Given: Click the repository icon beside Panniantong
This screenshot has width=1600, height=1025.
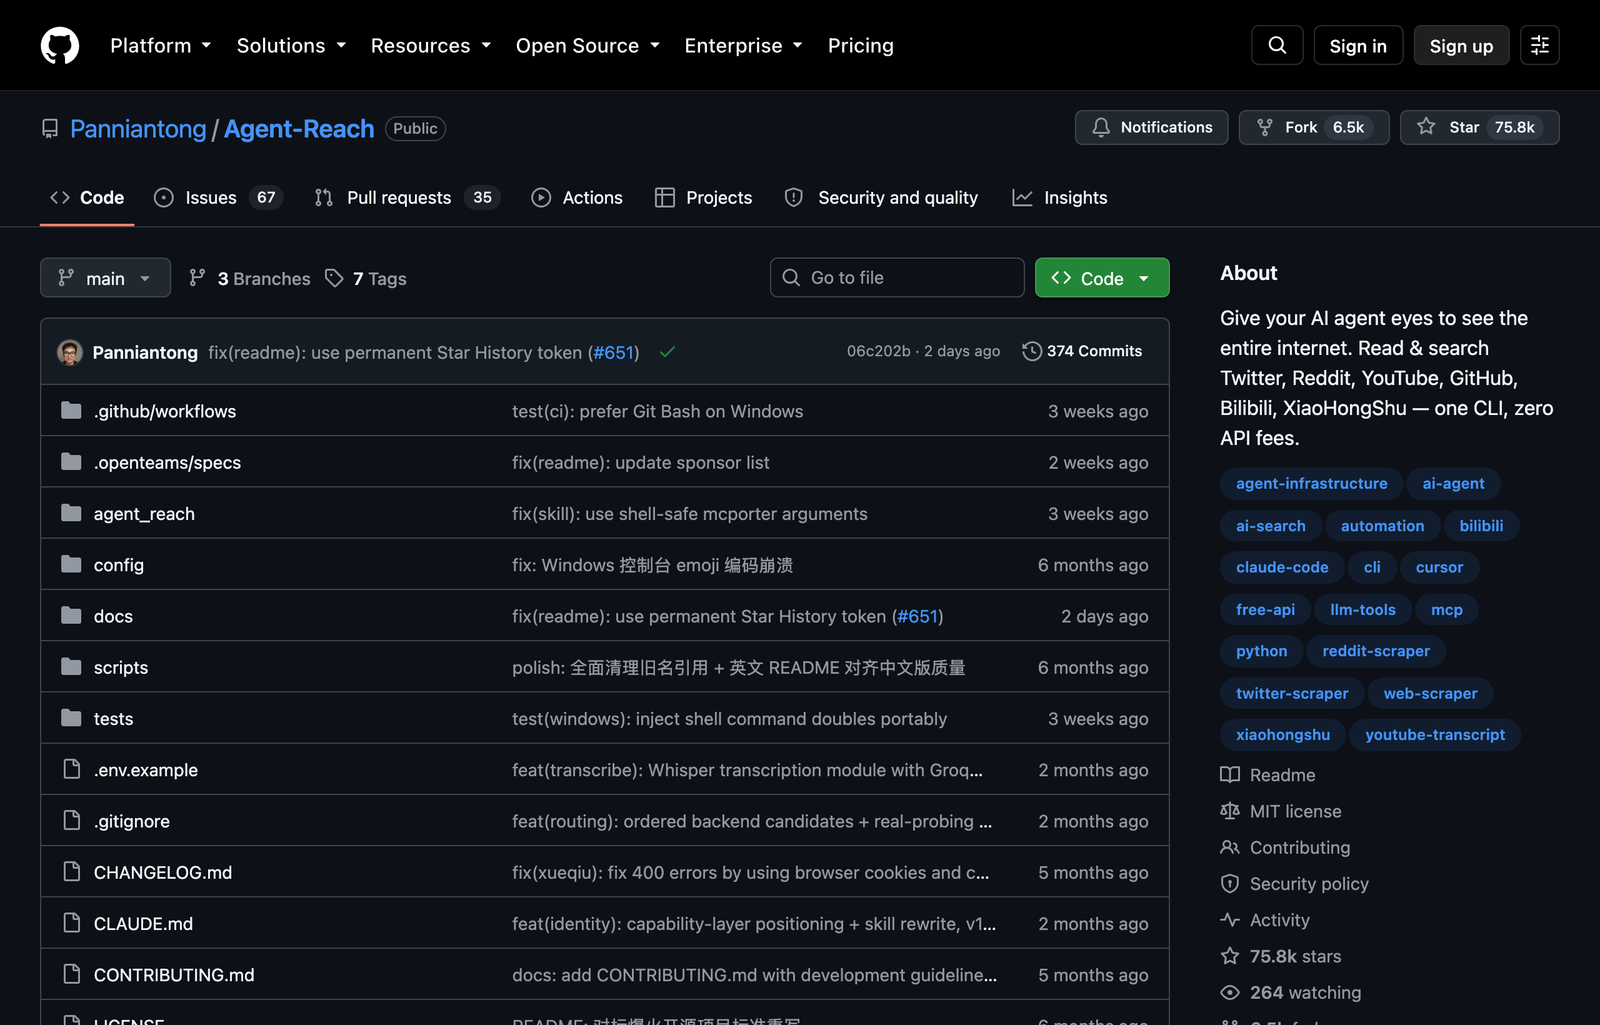Looking at the screenshot, I should tap(50, 129).
